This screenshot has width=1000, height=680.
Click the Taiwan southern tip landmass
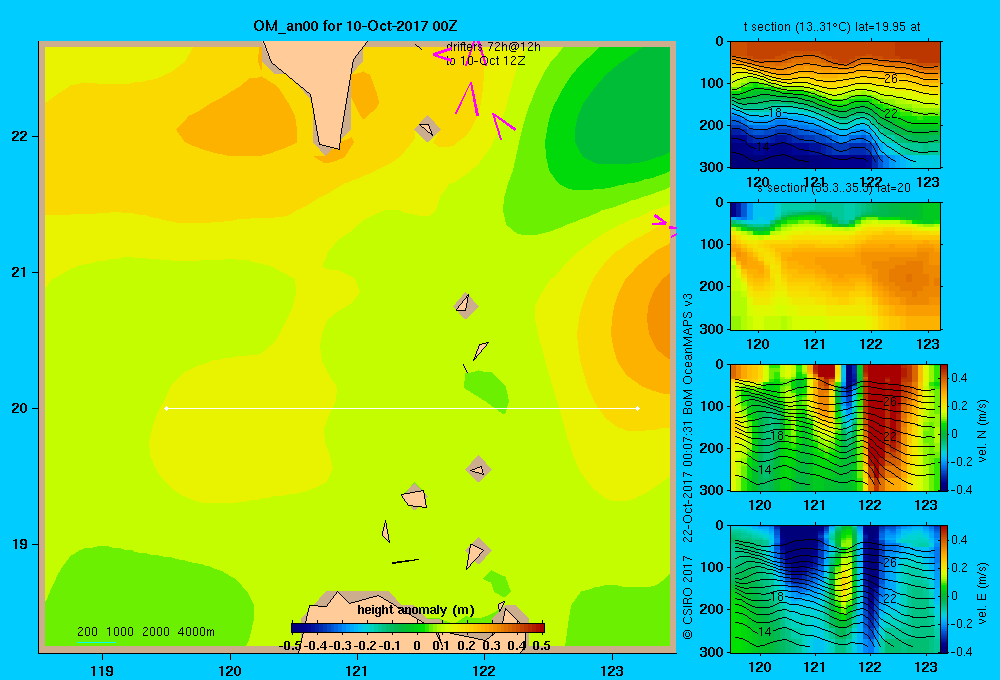322,89
